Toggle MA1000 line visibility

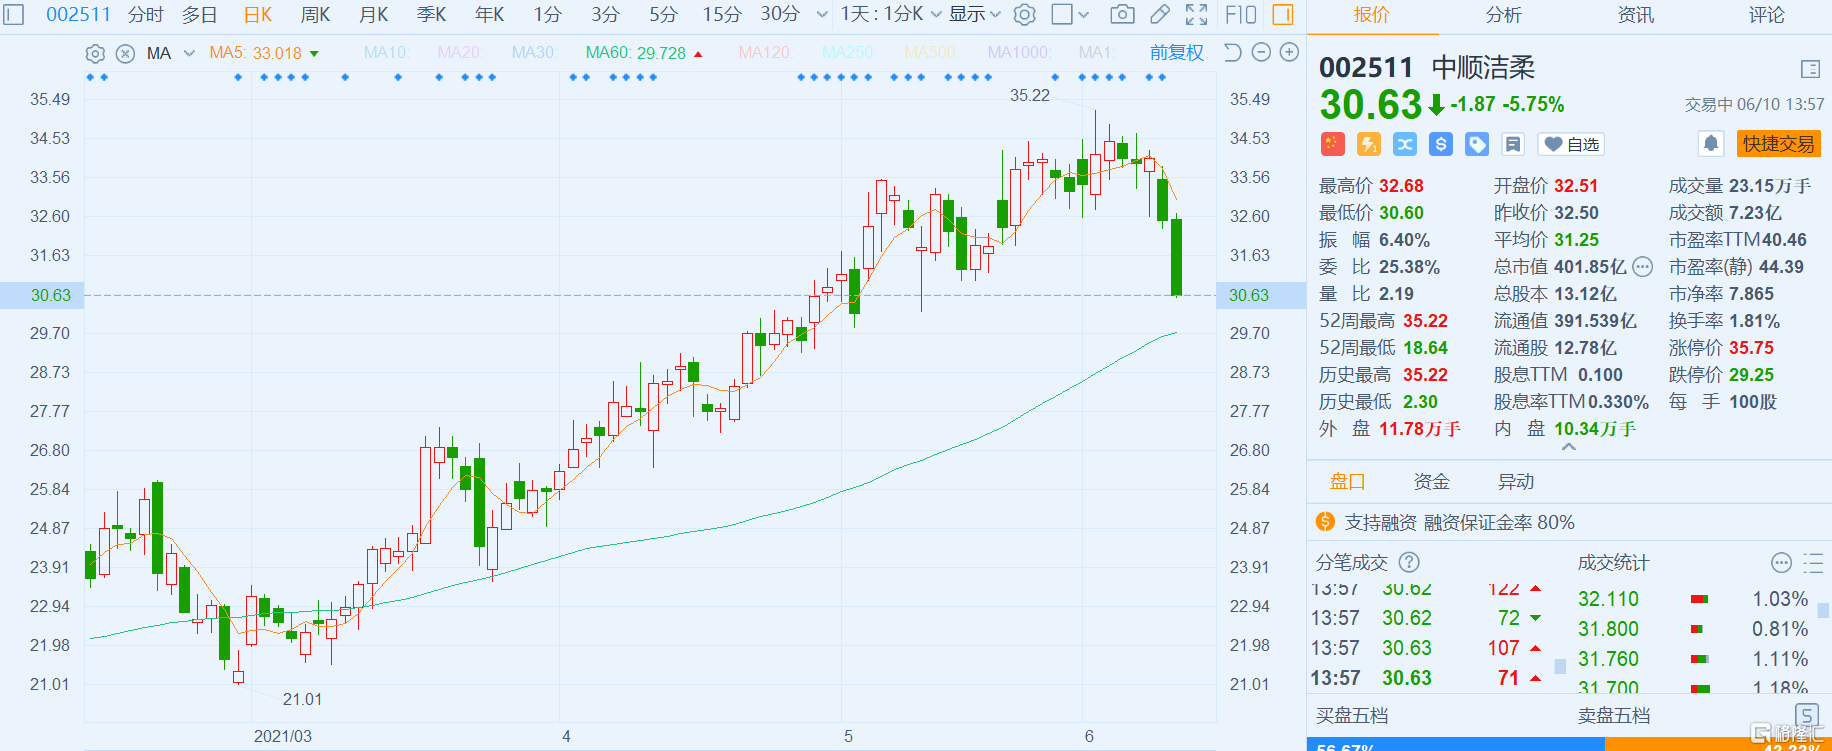coord(1019,52)
